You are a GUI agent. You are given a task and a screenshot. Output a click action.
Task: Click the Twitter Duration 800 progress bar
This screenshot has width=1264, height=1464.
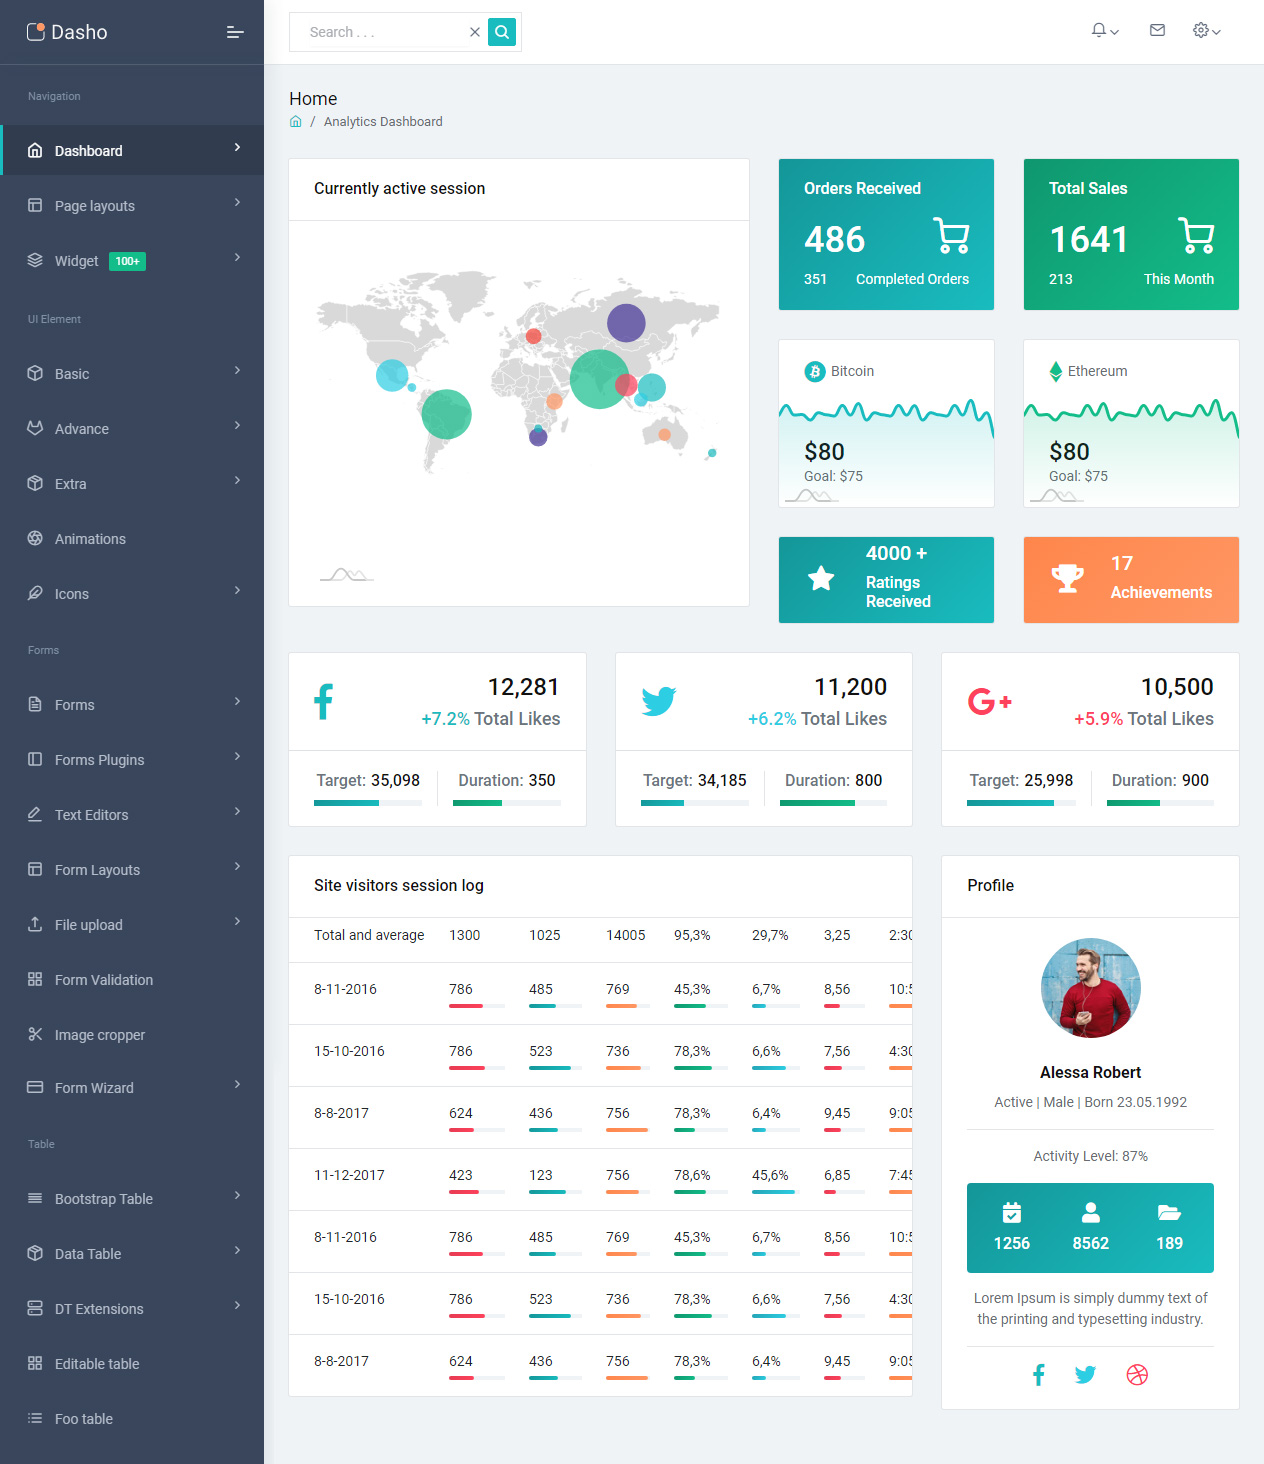[x=833, y=803]
